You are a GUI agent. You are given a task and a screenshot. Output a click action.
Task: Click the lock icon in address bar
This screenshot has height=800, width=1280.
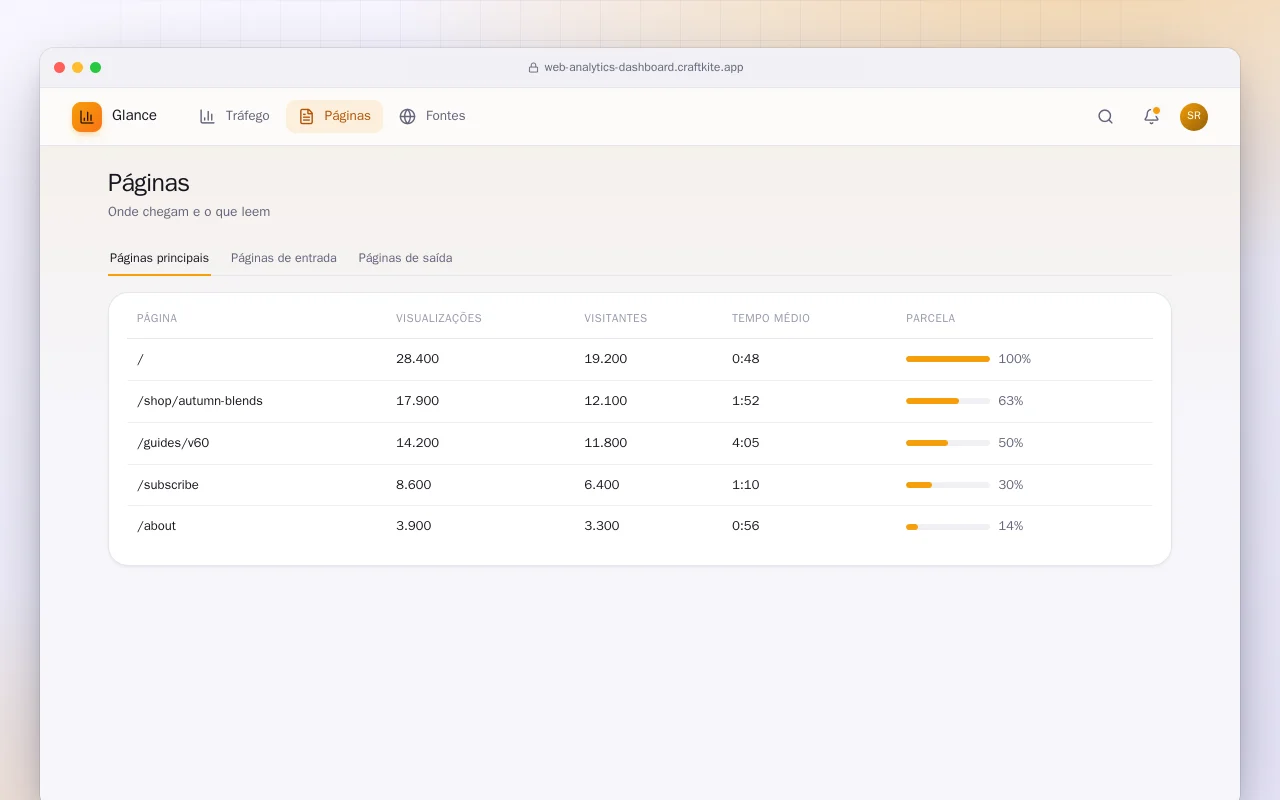point(533,68)
